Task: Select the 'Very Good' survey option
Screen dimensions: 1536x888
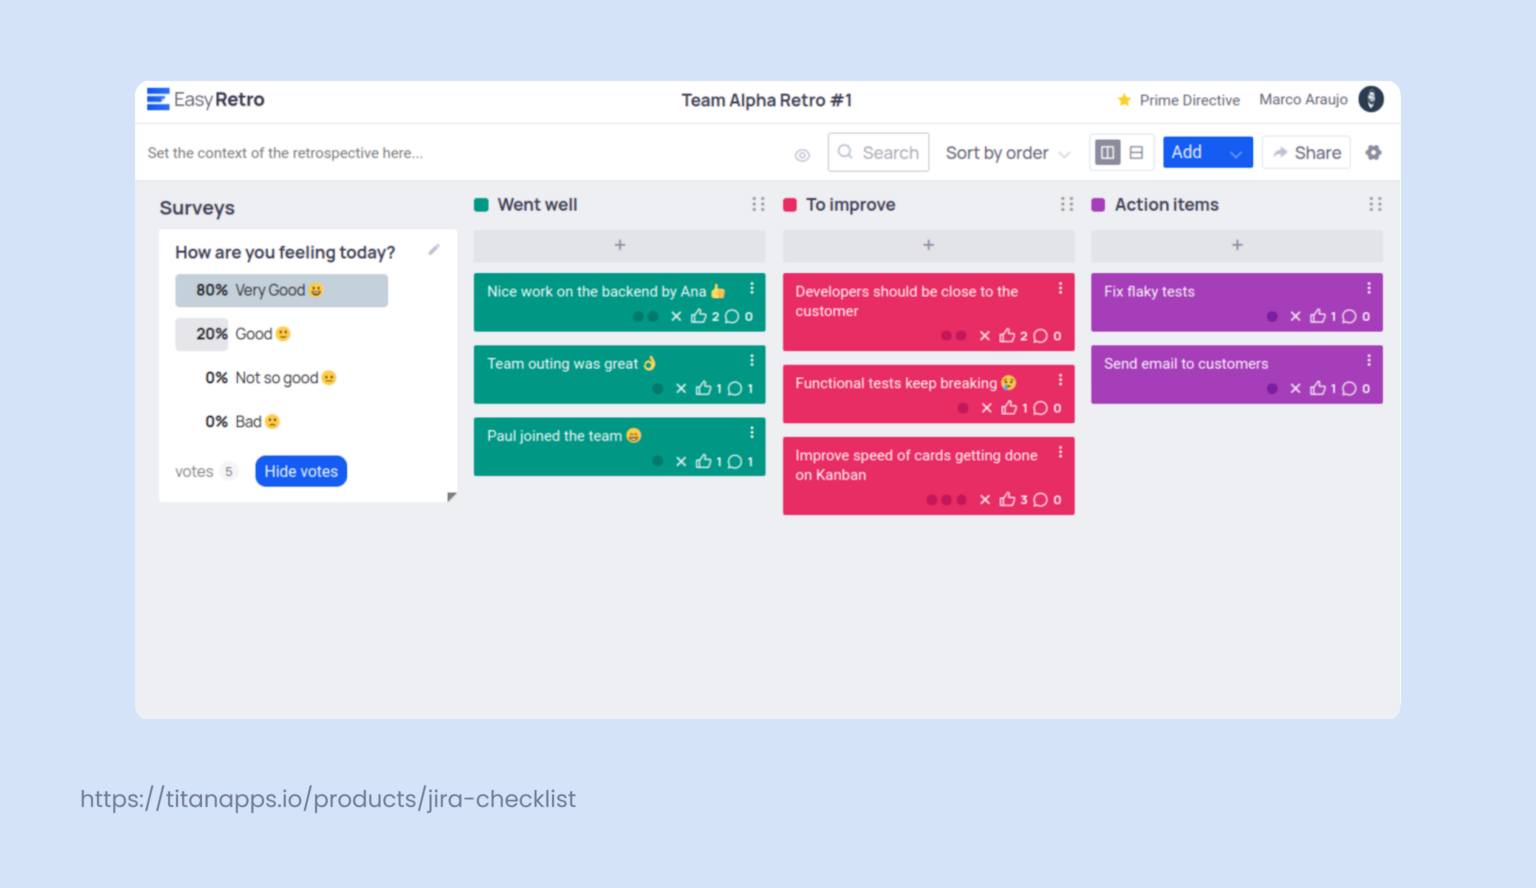Action: click(282, 290)
